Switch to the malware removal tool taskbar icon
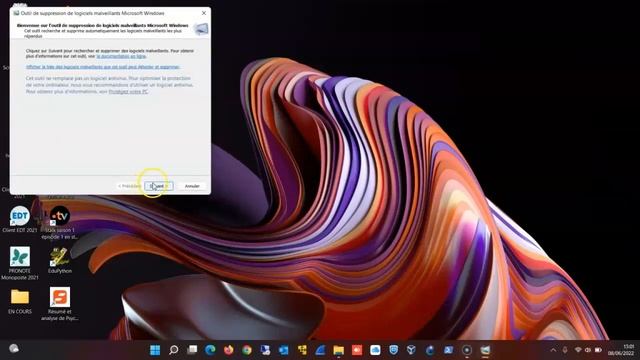The height and width of the screenshot is (360, 640). pyautogui.click(x=485, y=350)
